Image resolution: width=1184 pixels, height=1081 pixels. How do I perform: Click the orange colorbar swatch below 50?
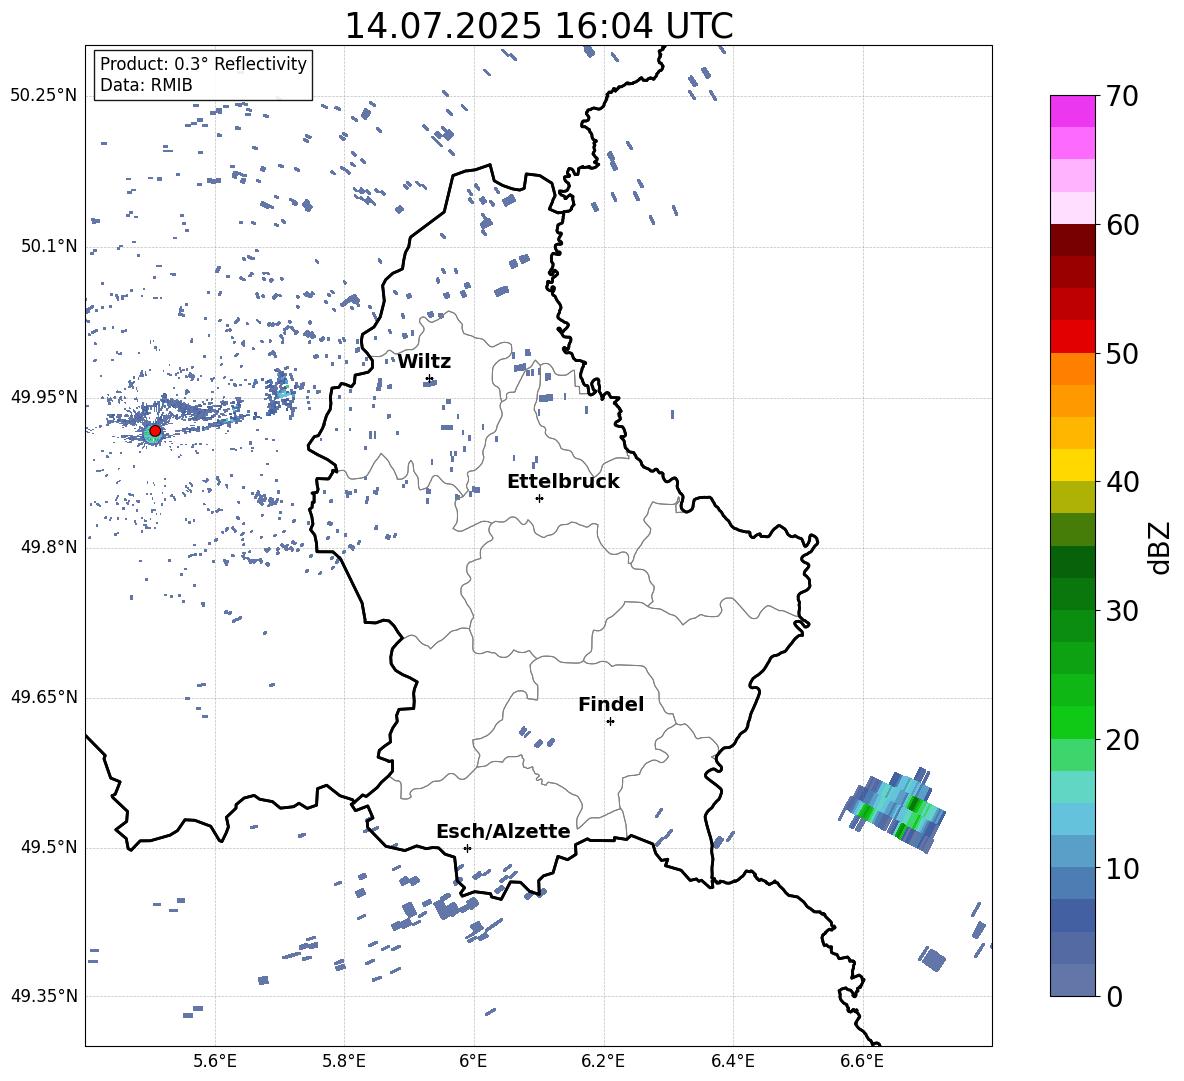pyautogui.click(x=1072, y=369)
